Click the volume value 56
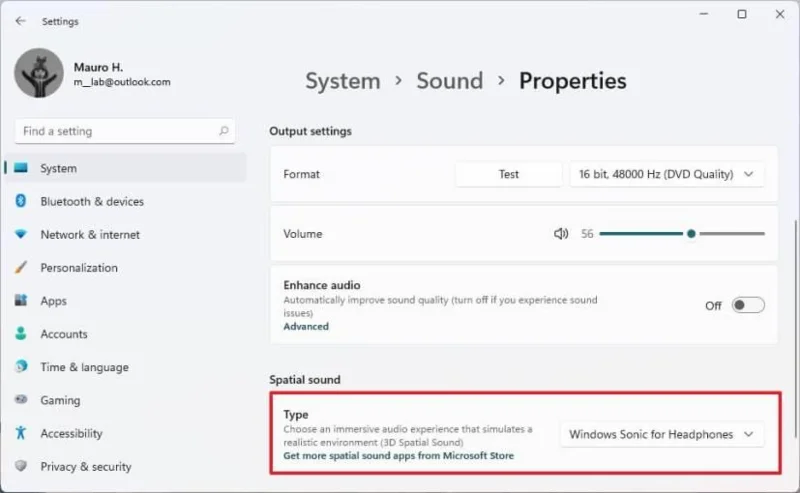 [x=587, y=234]
